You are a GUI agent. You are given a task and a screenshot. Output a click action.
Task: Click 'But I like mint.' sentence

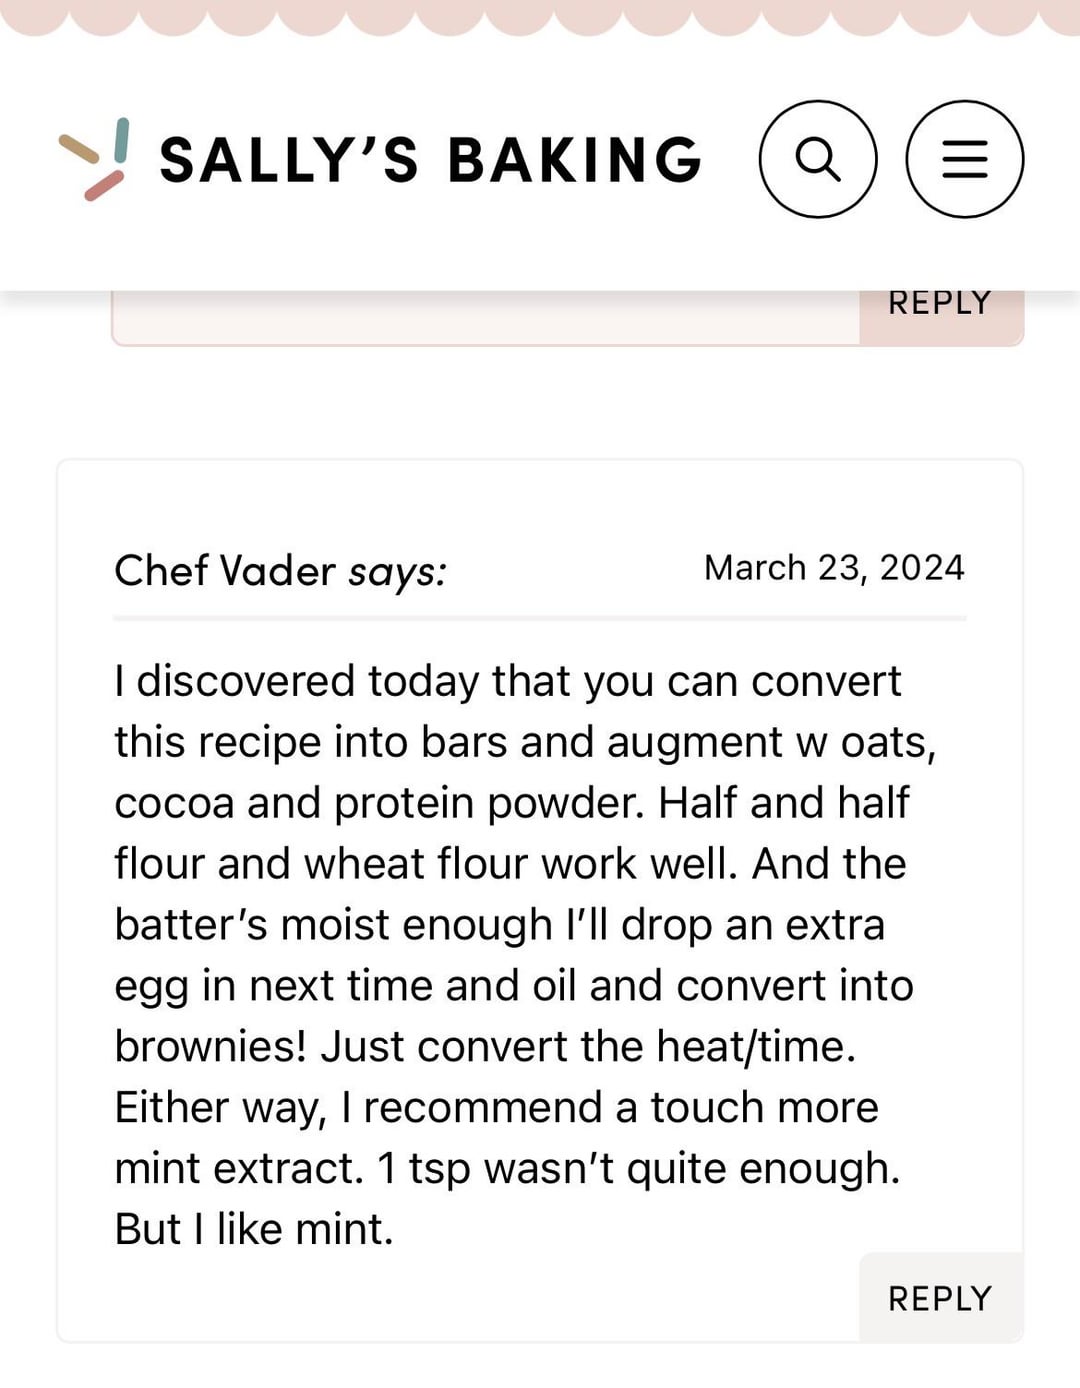(254, 1229)
